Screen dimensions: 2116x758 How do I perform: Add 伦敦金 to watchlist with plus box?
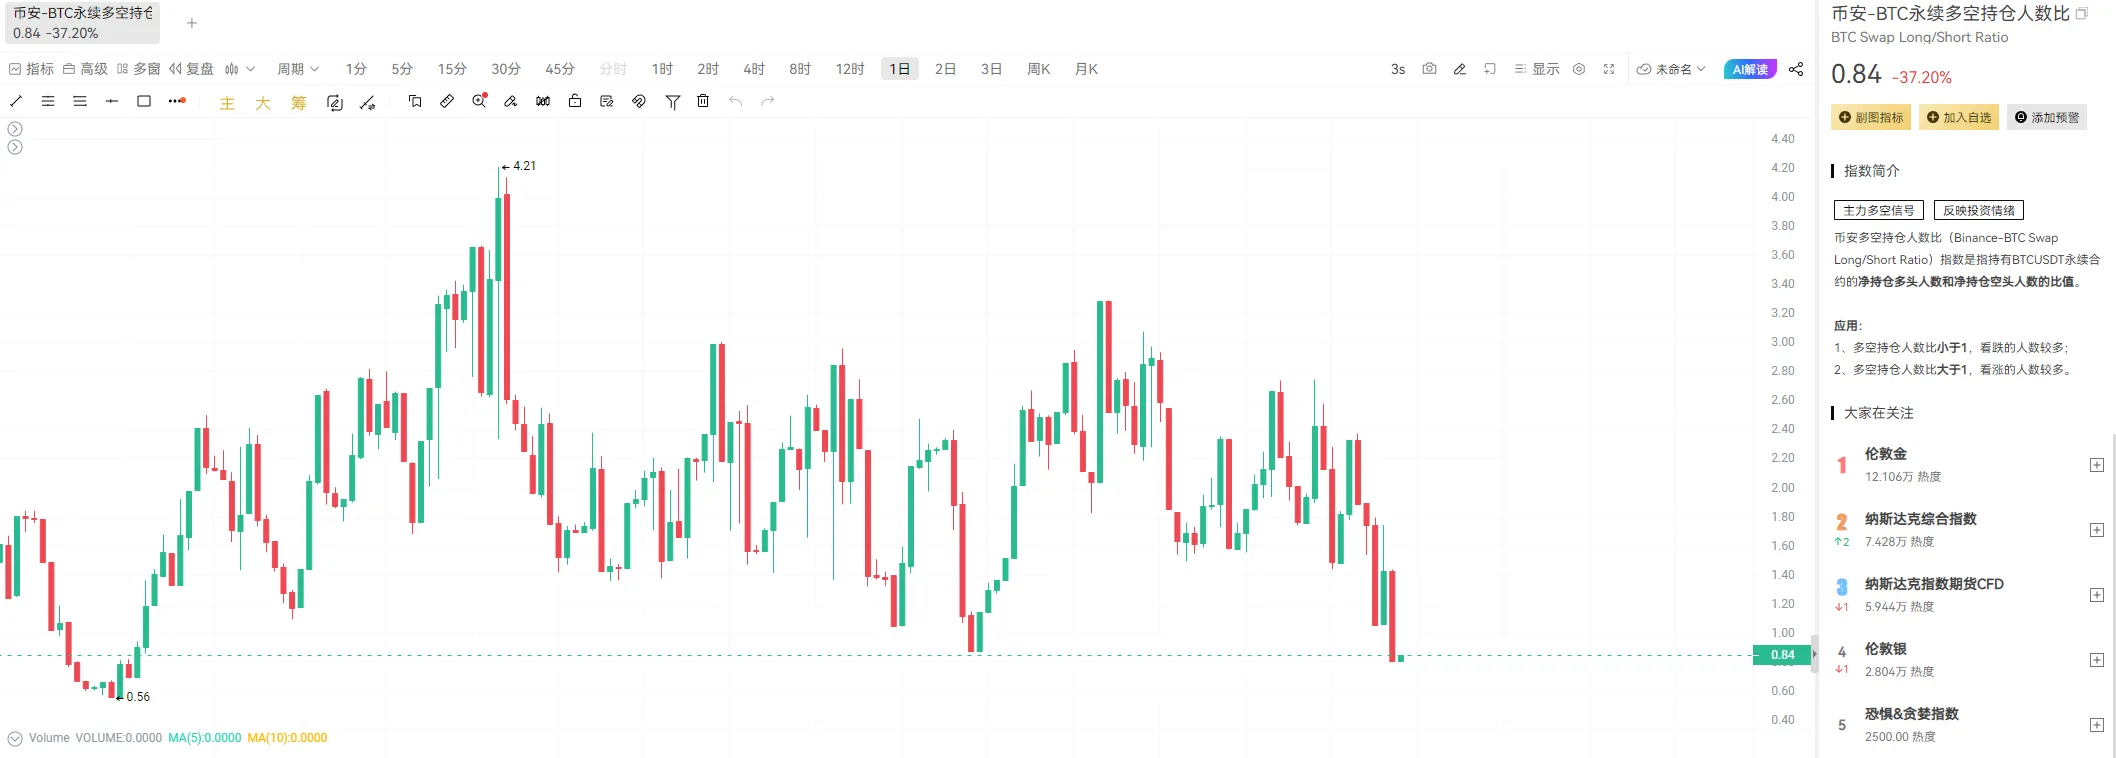coord(2097,465)
